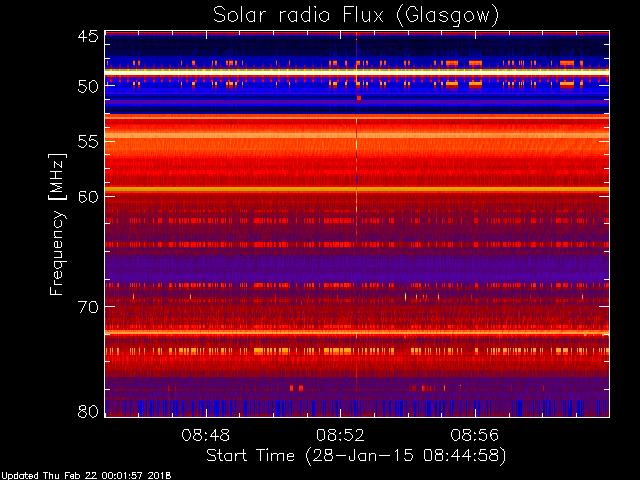
Task: Select the 'Frequency [MHz]' axis label
Action: [57, 224]
